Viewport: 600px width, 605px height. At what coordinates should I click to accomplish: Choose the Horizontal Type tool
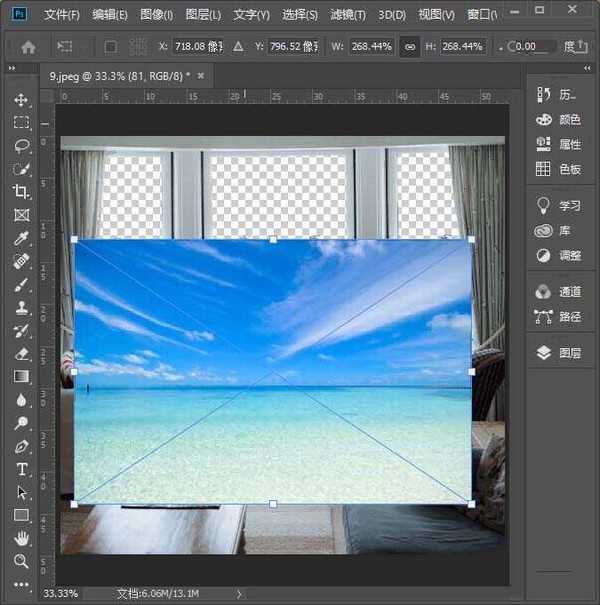point(21,469)
